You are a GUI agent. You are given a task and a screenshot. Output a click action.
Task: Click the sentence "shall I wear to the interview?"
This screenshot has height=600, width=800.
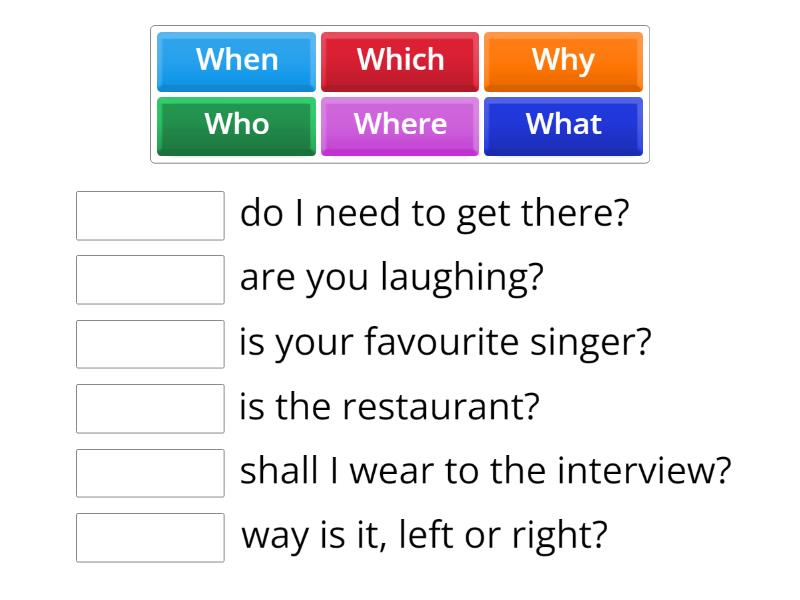(486, 469)
